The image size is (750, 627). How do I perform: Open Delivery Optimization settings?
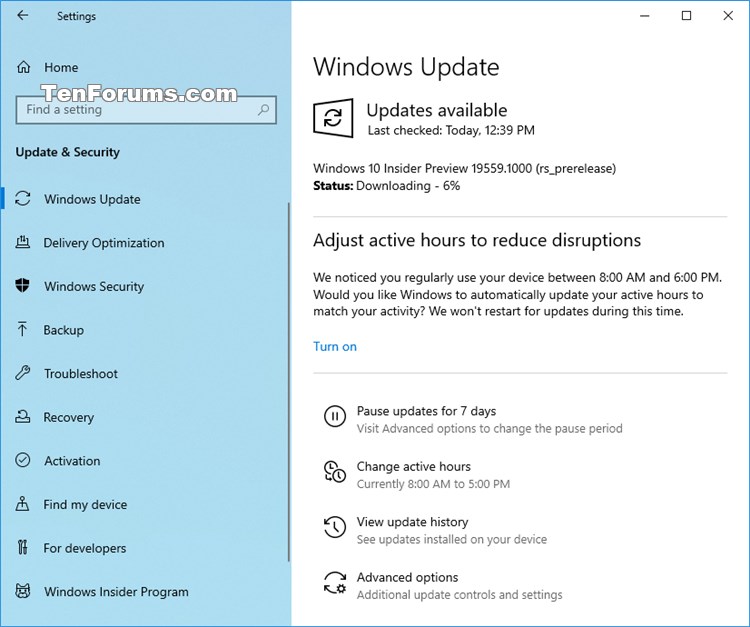[104, 242]
